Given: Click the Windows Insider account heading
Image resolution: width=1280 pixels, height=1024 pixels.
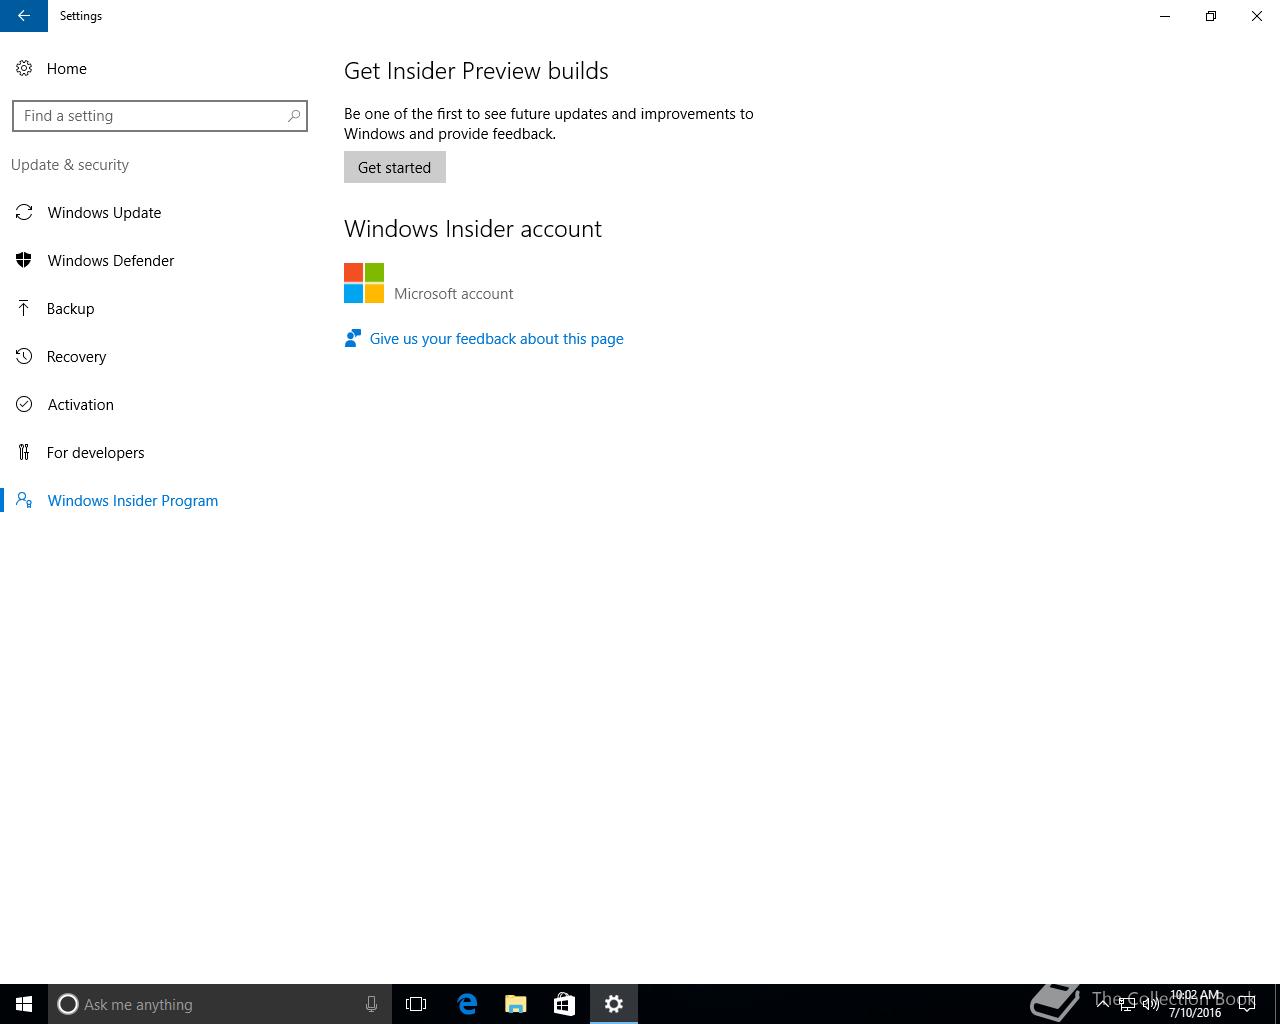Looking at the screenshot, I should click(473, 229).
